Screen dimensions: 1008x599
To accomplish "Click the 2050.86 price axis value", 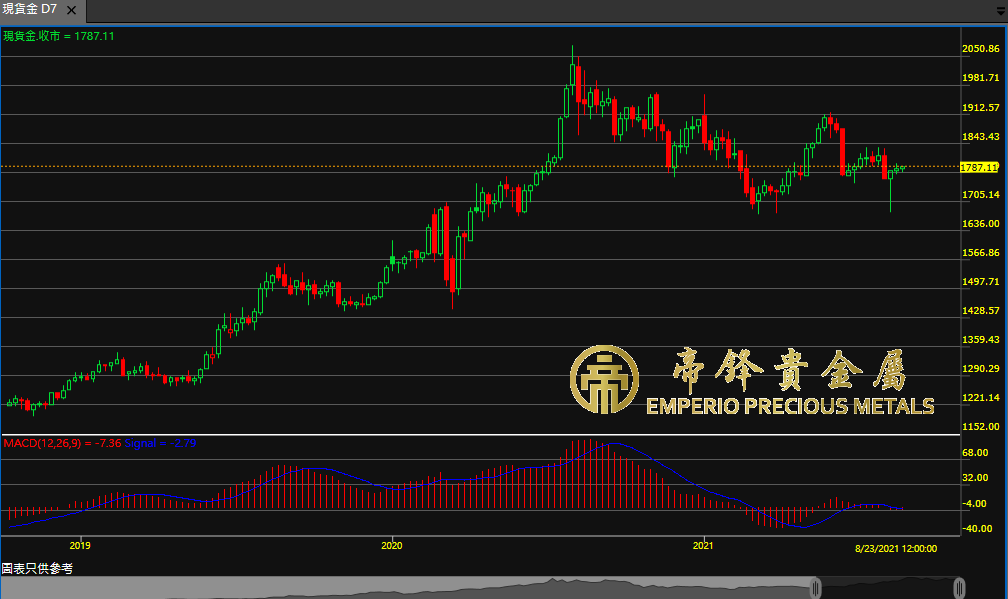I will (980, 49).
